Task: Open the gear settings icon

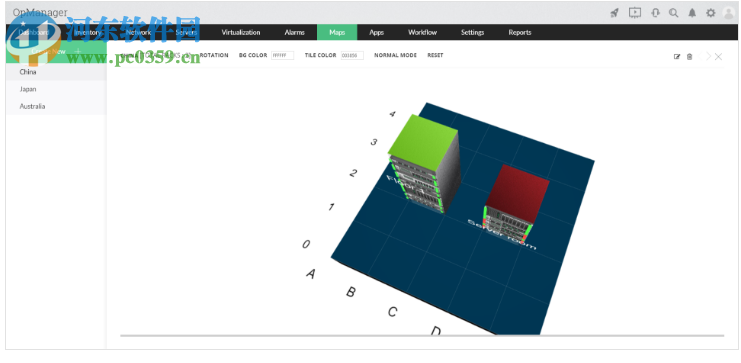Action: pos(710,13)
